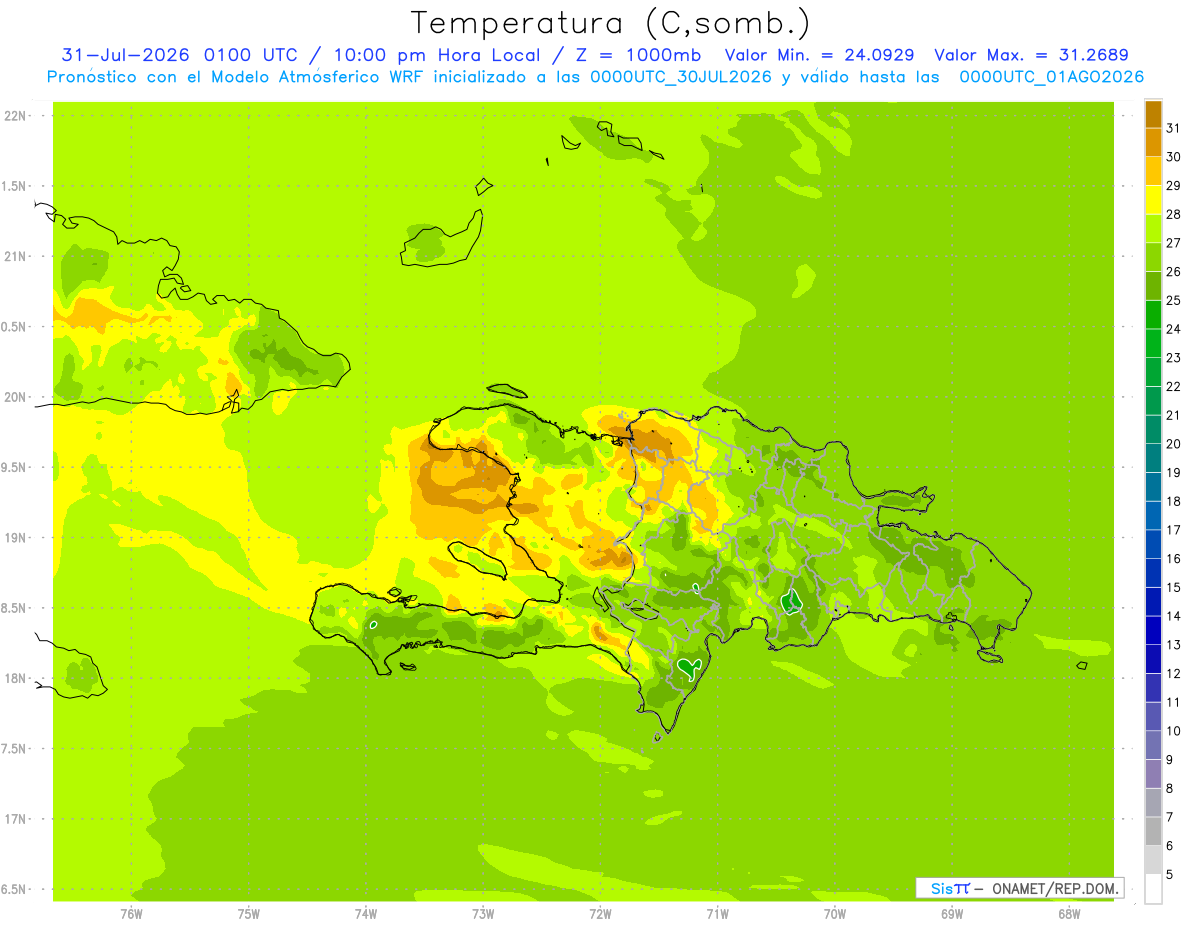Click the latitude label '19N'

coord(15,538)
